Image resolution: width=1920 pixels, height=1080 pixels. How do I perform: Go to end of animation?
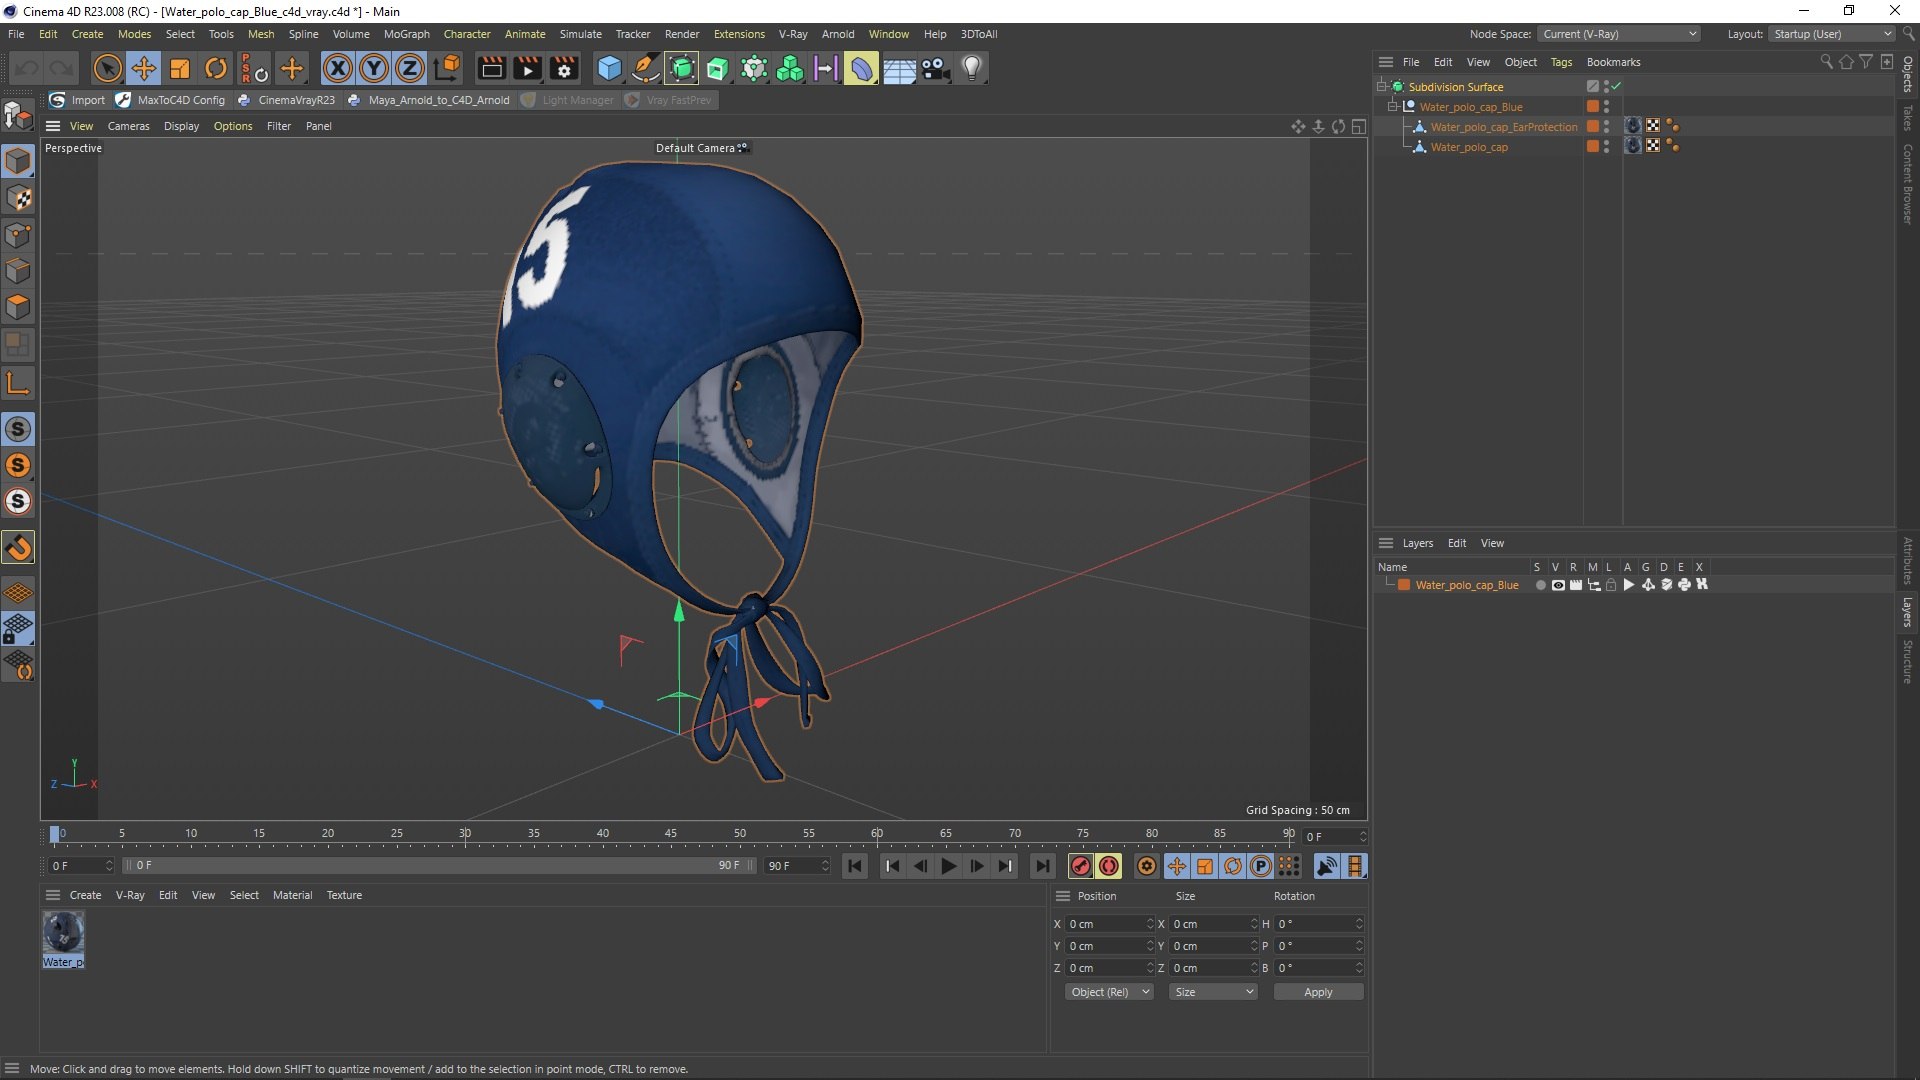pos(1042,867)
